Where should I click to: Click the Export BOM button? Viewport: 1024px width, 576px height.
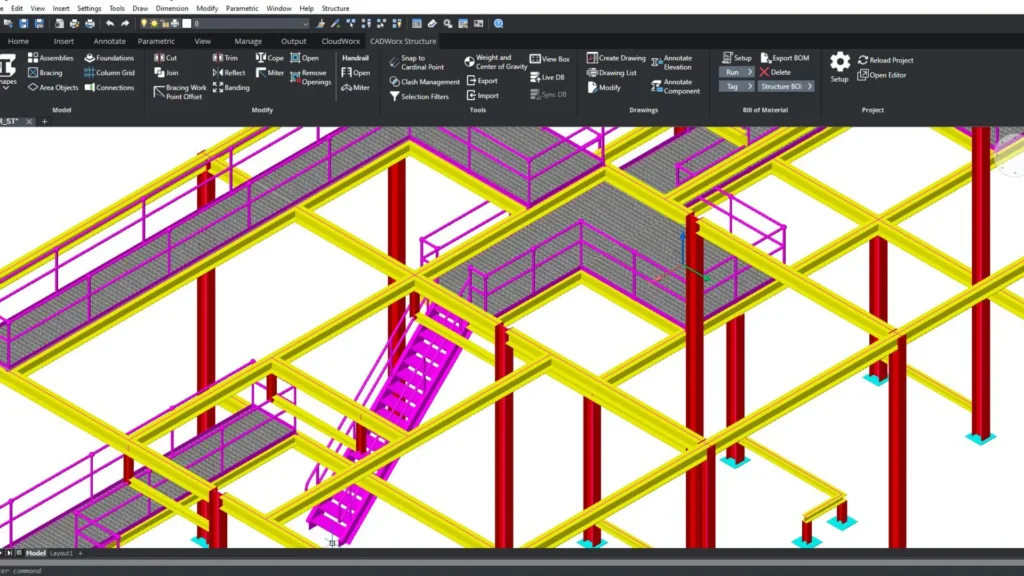point(784,58)
